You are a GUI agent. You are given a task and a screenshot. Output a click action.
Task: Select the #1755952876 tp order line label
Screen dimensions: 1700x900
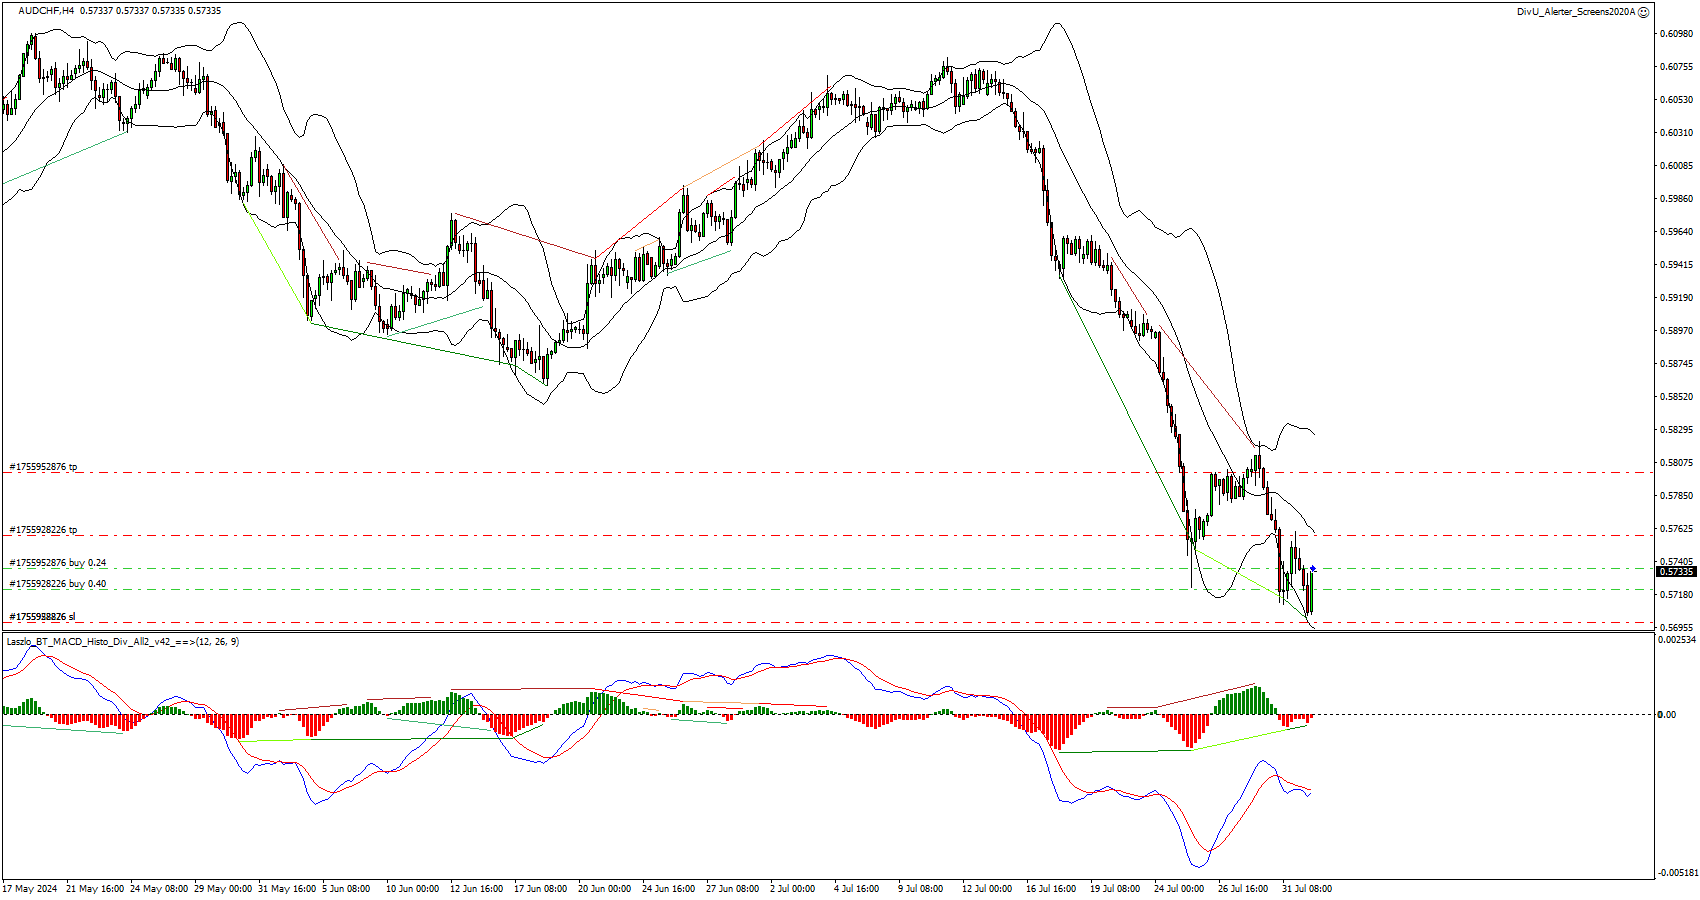(43, 467)
